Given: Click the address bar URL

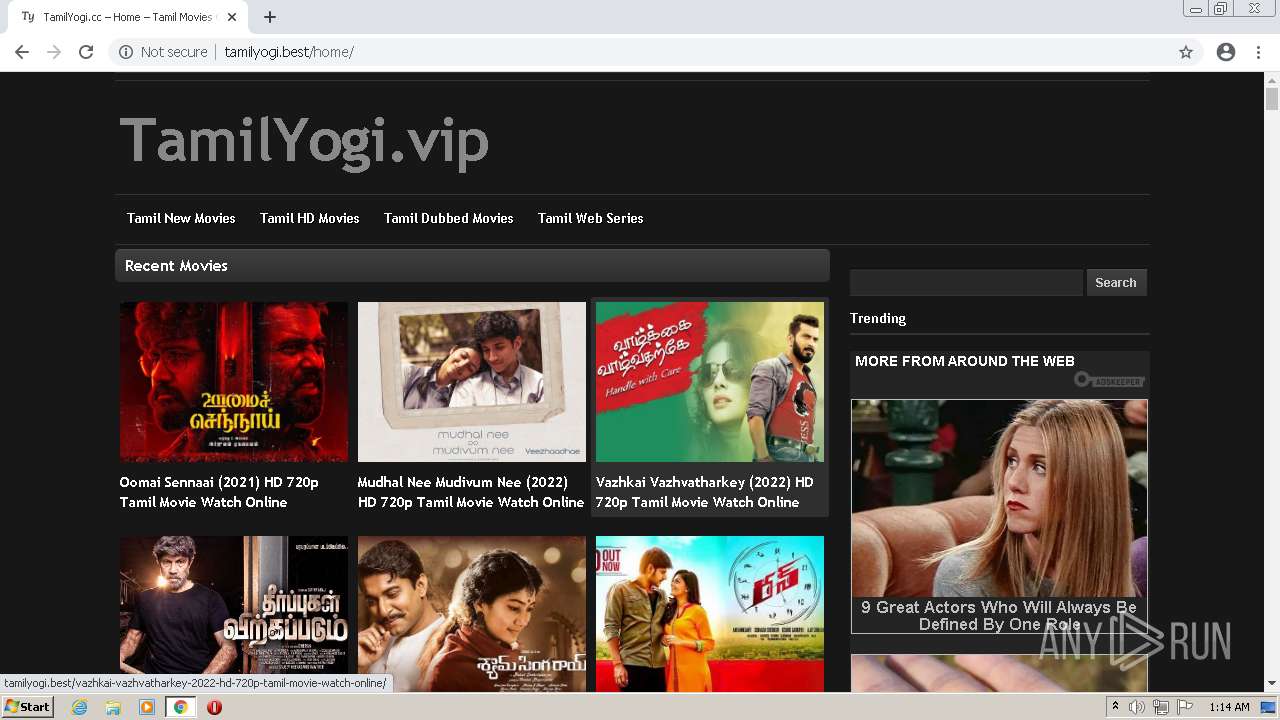Looking at the screenshot, I should tap(289, 52).
